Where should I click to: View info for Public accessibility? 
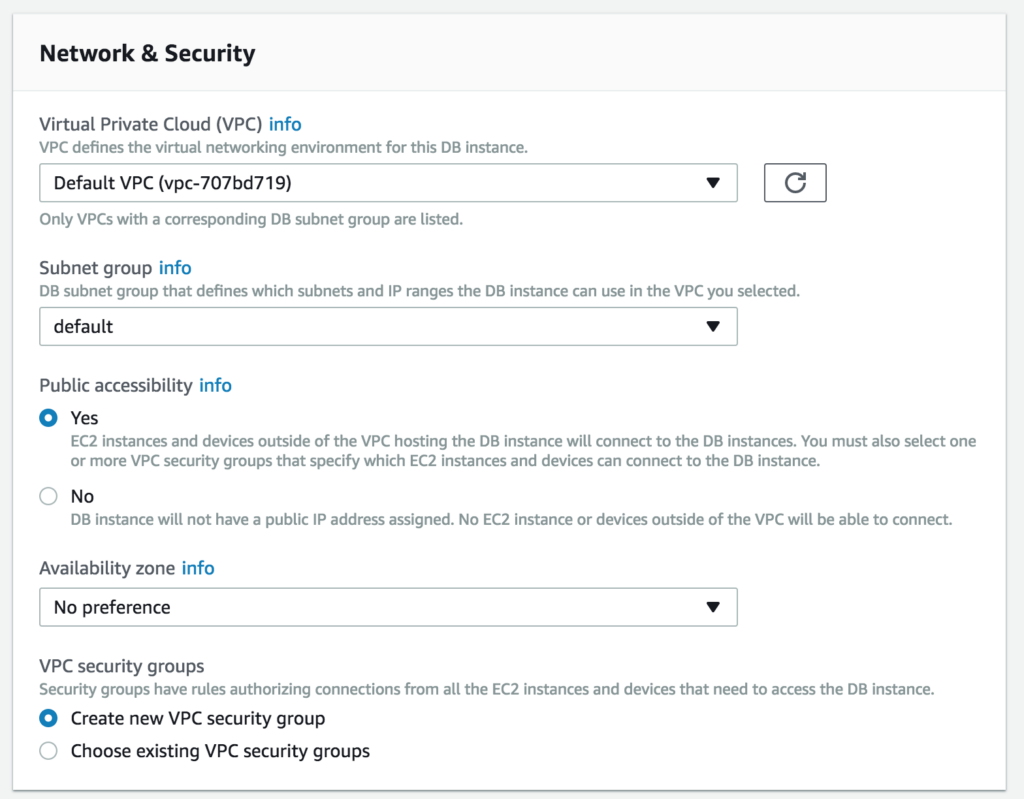click(215, 385)
